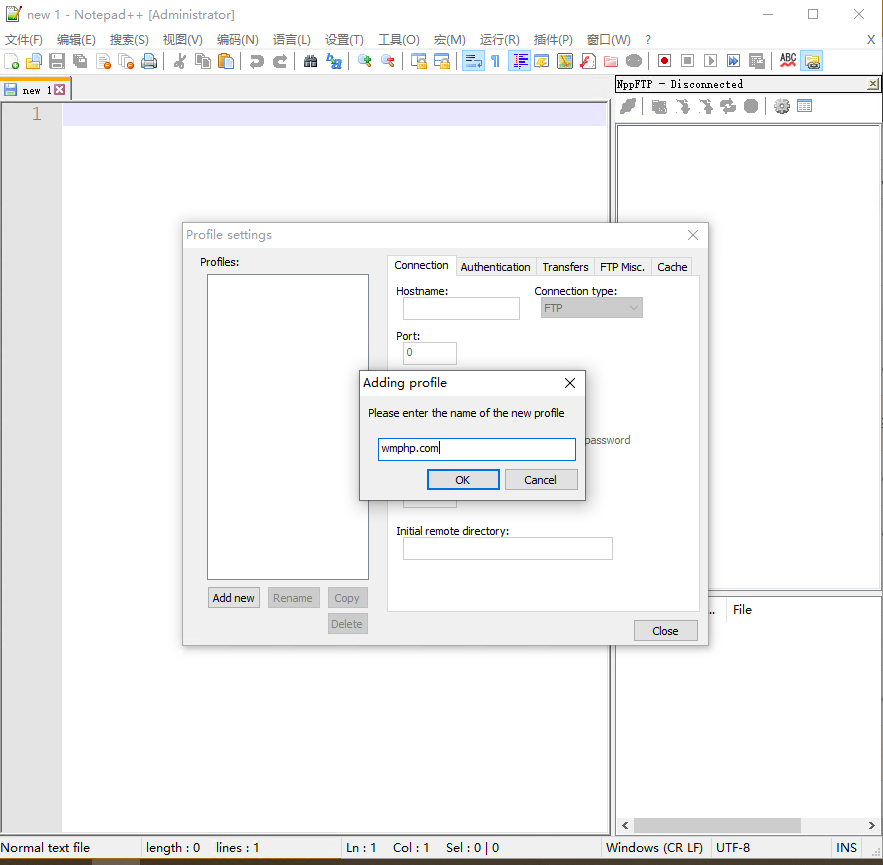Toggle the Indent Guide toolbar icon
Viewport: 883px width, 865px height.
pyautogui.click(x=519, y=61)
